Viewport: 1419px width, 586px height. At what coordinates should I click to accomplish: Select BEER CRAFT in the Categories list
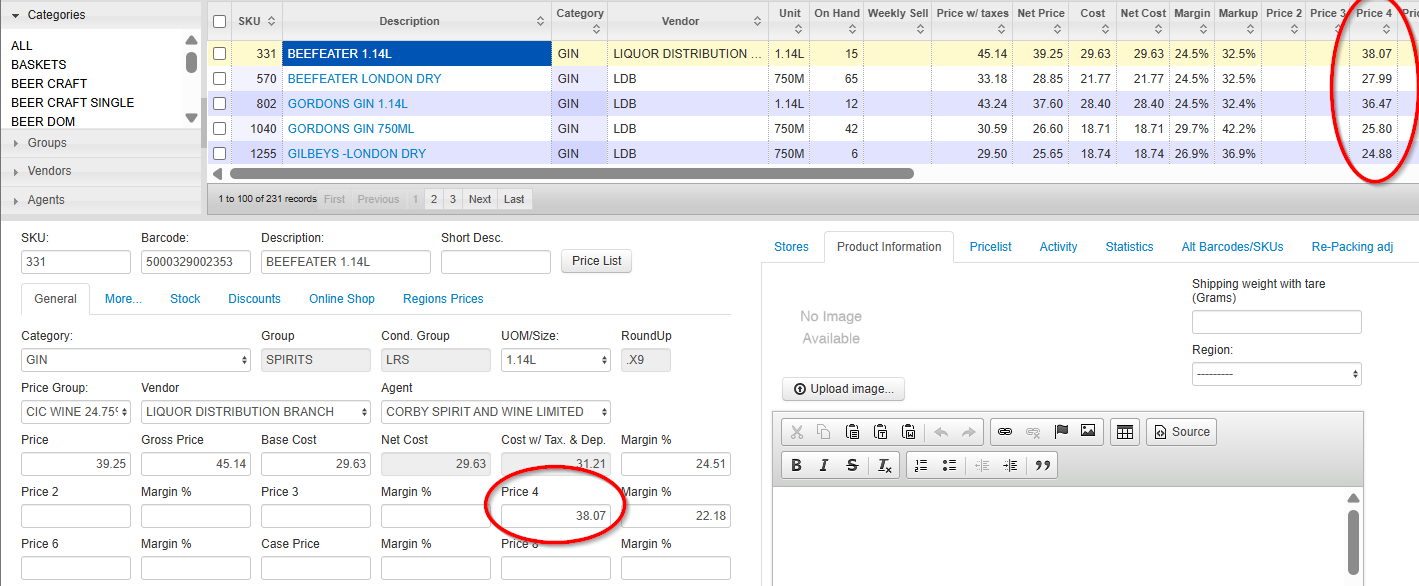(x=49, y=84)
